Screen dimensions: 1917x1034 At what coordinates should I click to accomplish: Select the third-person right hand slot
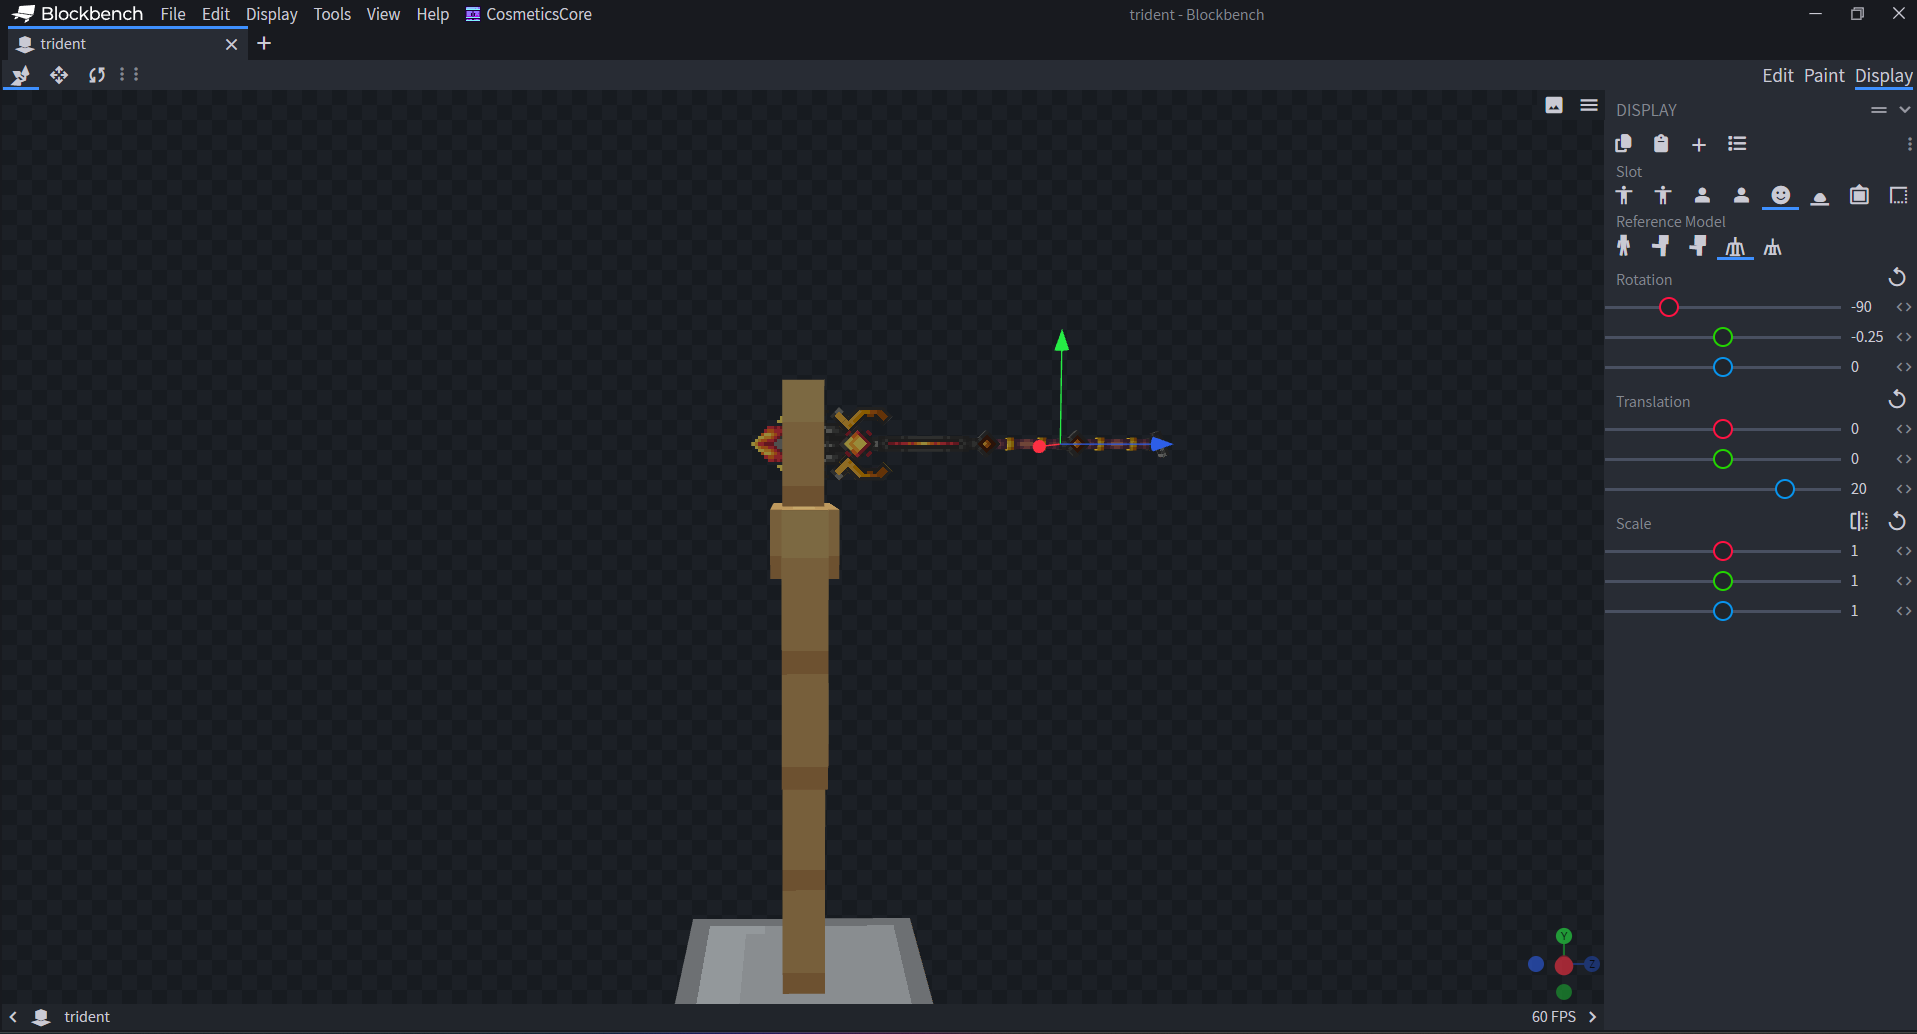point(1624,195)
